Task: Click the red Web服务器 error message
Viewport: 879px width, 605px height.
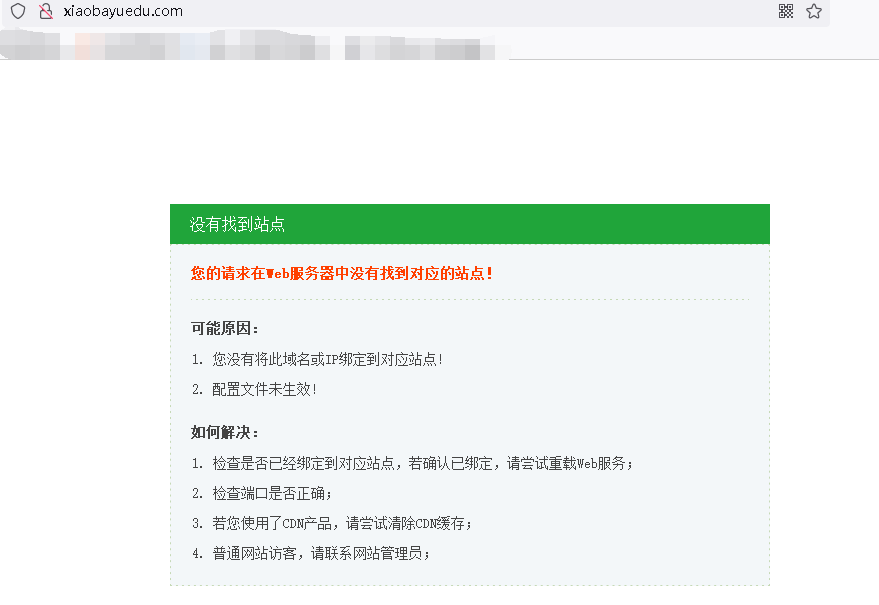Action: [342, 273]
